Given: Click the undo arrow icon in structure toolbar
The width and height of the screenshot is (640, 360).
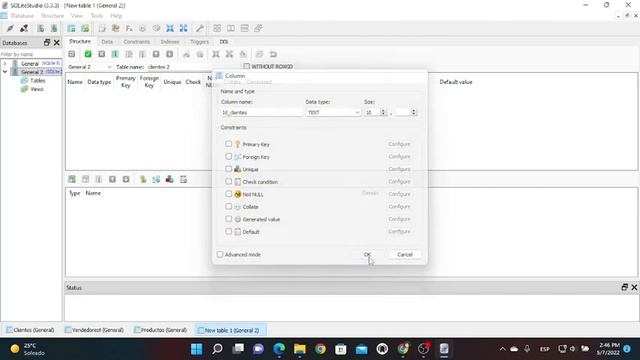Looking at the screenshot, I should point(273,54).
